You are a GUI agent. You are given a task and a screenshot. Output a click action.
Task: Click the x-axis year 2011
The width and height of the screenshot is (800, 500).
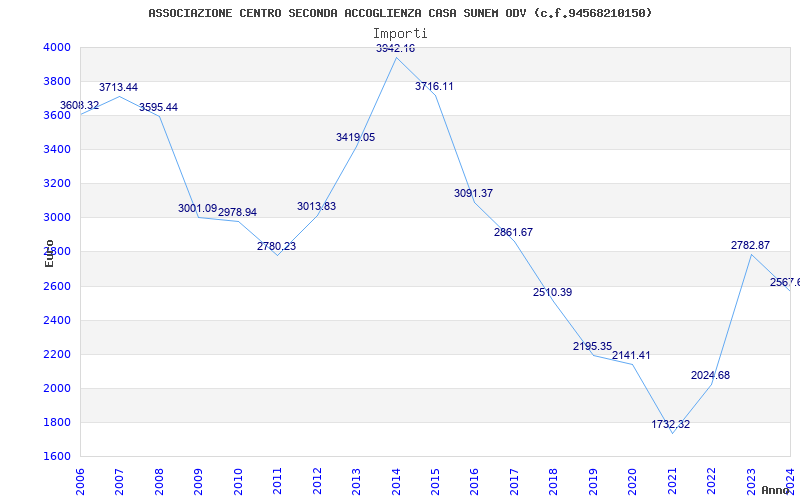277,482
